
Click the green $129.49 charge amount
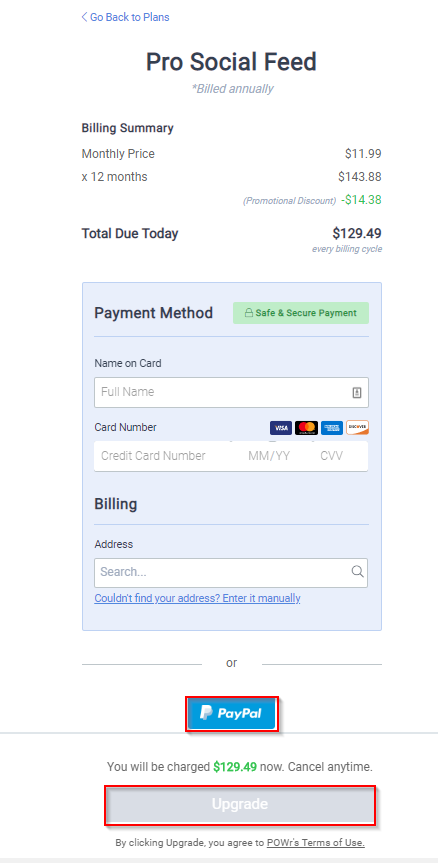tap(235, 766)
